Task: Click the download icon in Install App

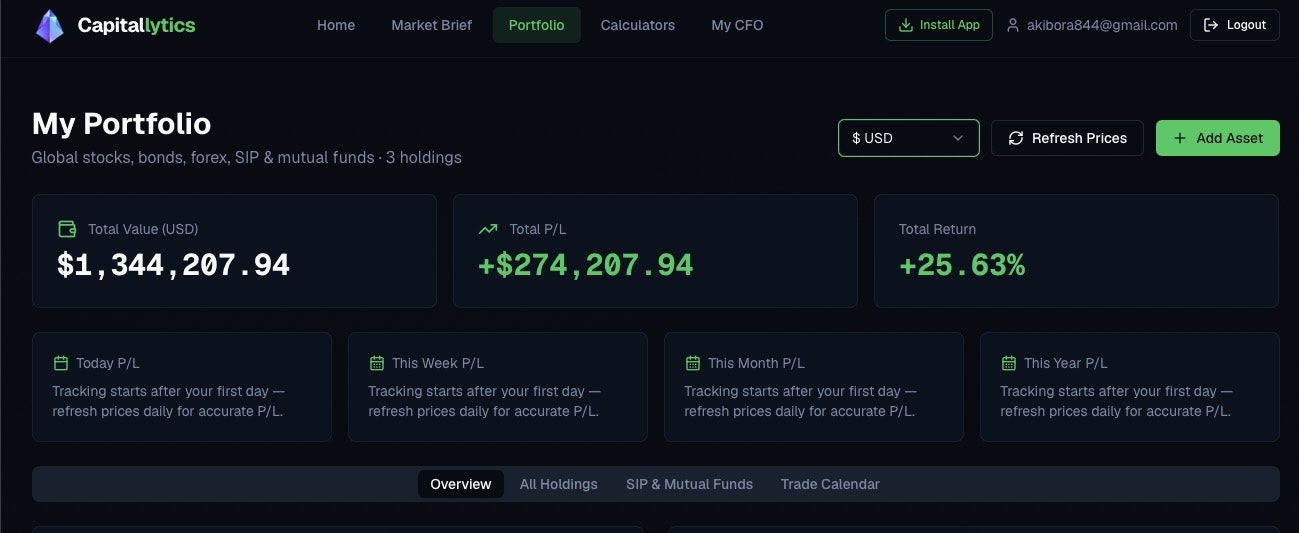Action: (x=906, y=25)
